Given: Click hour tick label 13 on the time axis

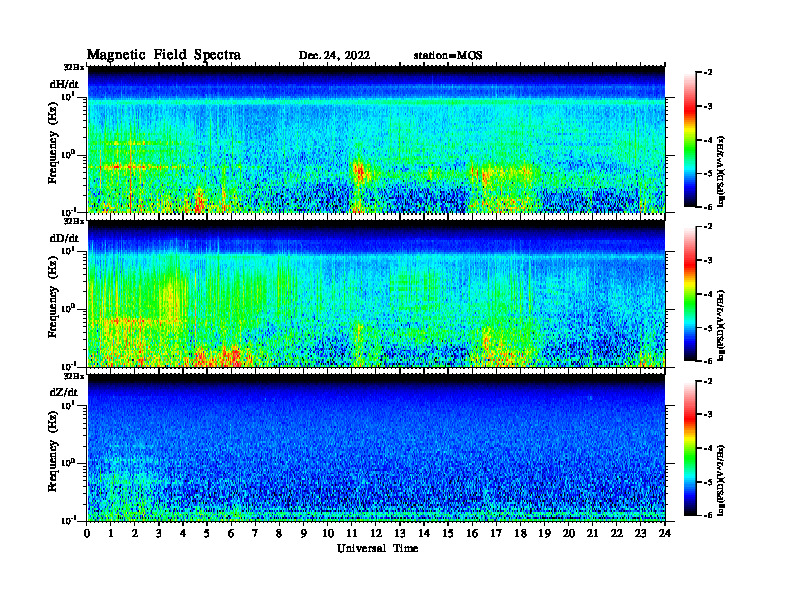Looking at the screenshot, I should click(400, 534).
